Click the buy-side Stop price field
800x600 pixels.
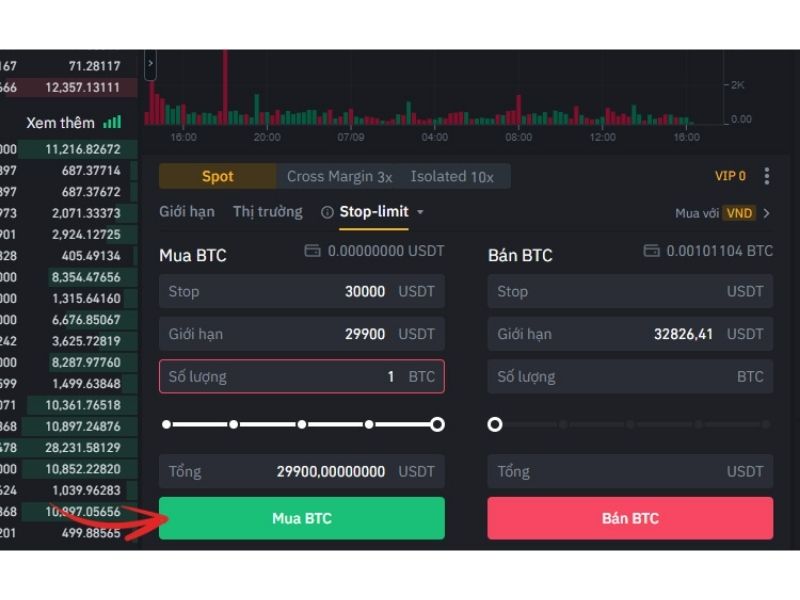pyautogui.click(x=302, y=291)
